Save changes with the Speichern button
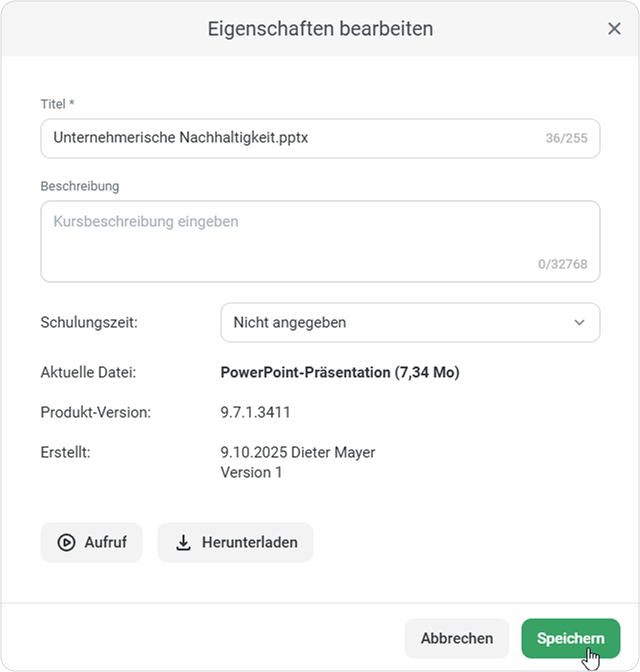This screenshot has width=640, height=672. pos(570,638)
